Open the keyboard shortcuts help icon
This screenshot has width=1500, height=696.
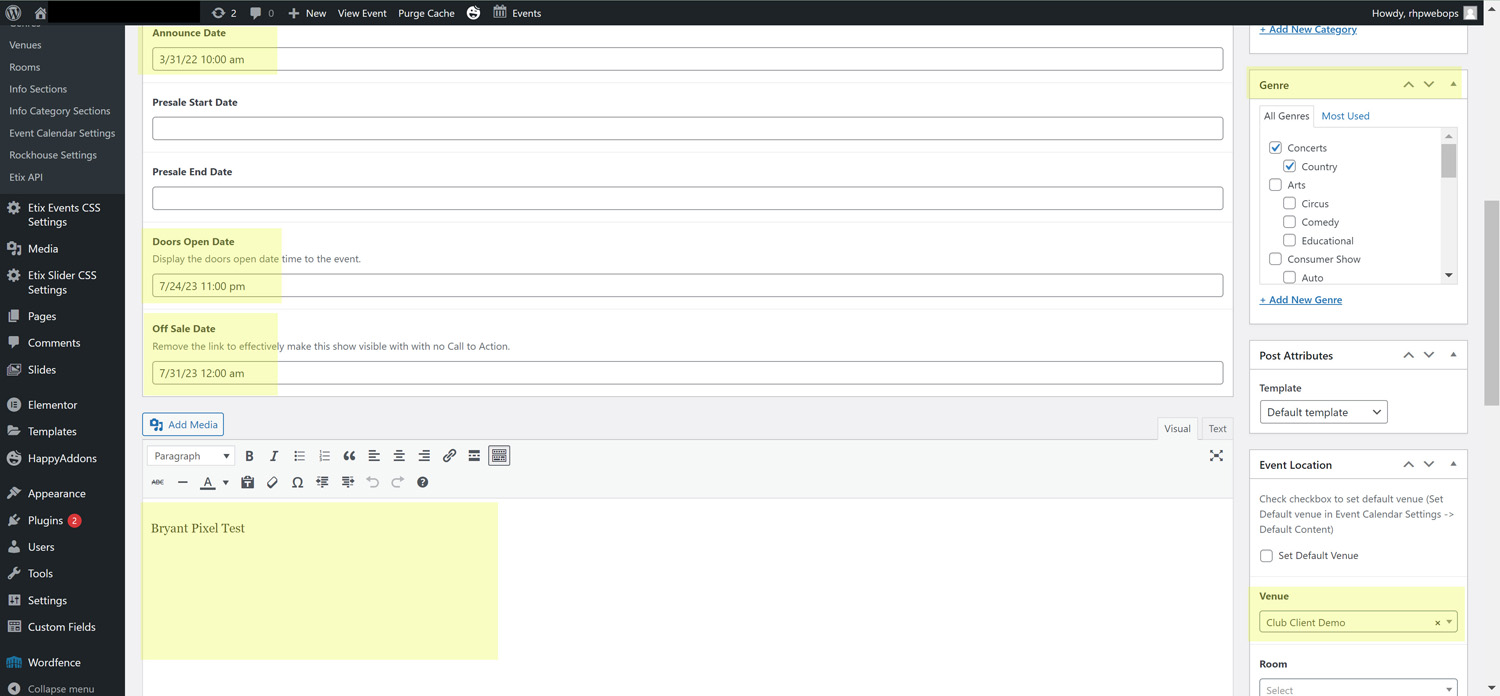pyautogui.click(x=422, y=482)
